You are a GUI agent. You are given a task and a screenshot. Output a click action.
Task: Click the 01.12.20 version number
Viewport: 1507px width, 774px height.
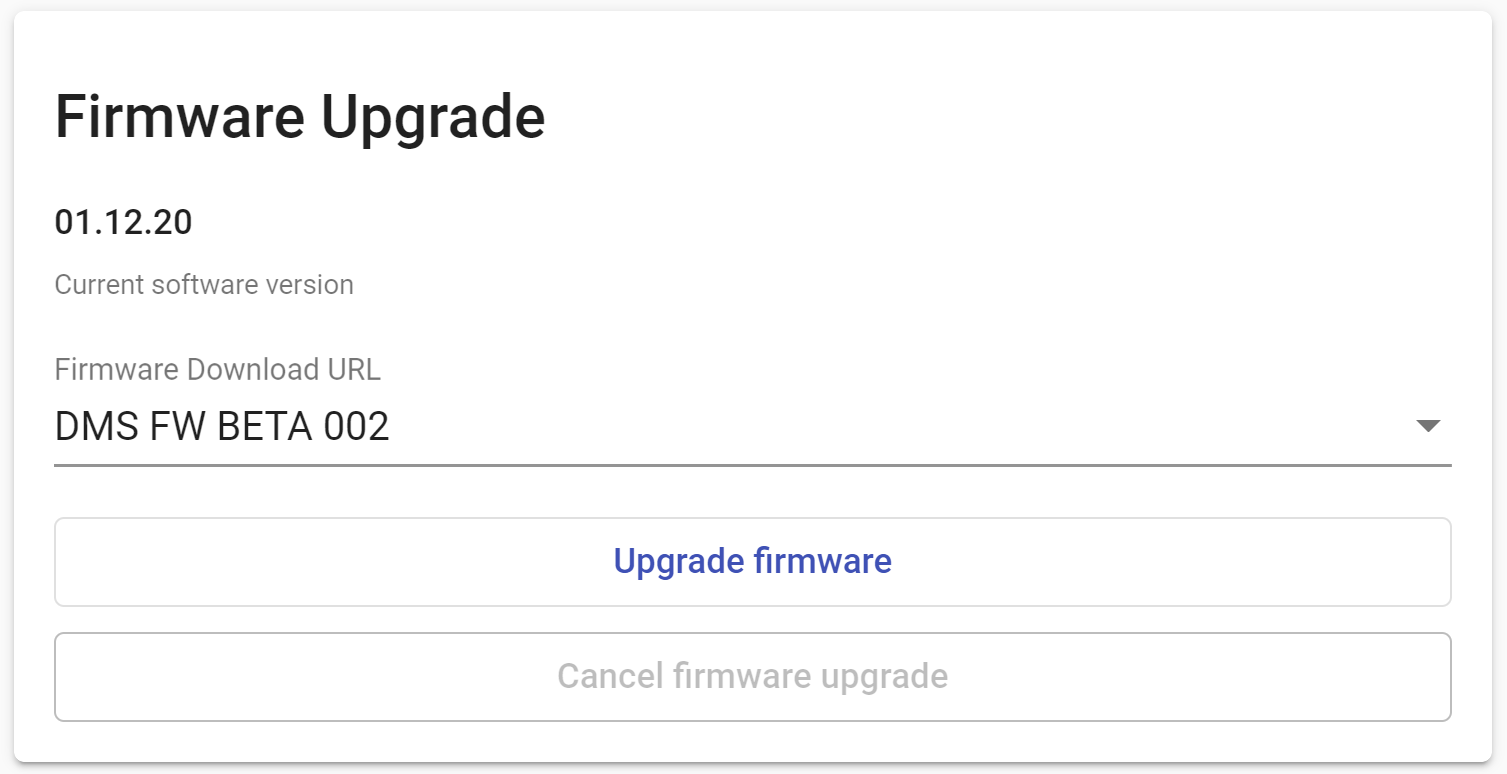(123, 222)
